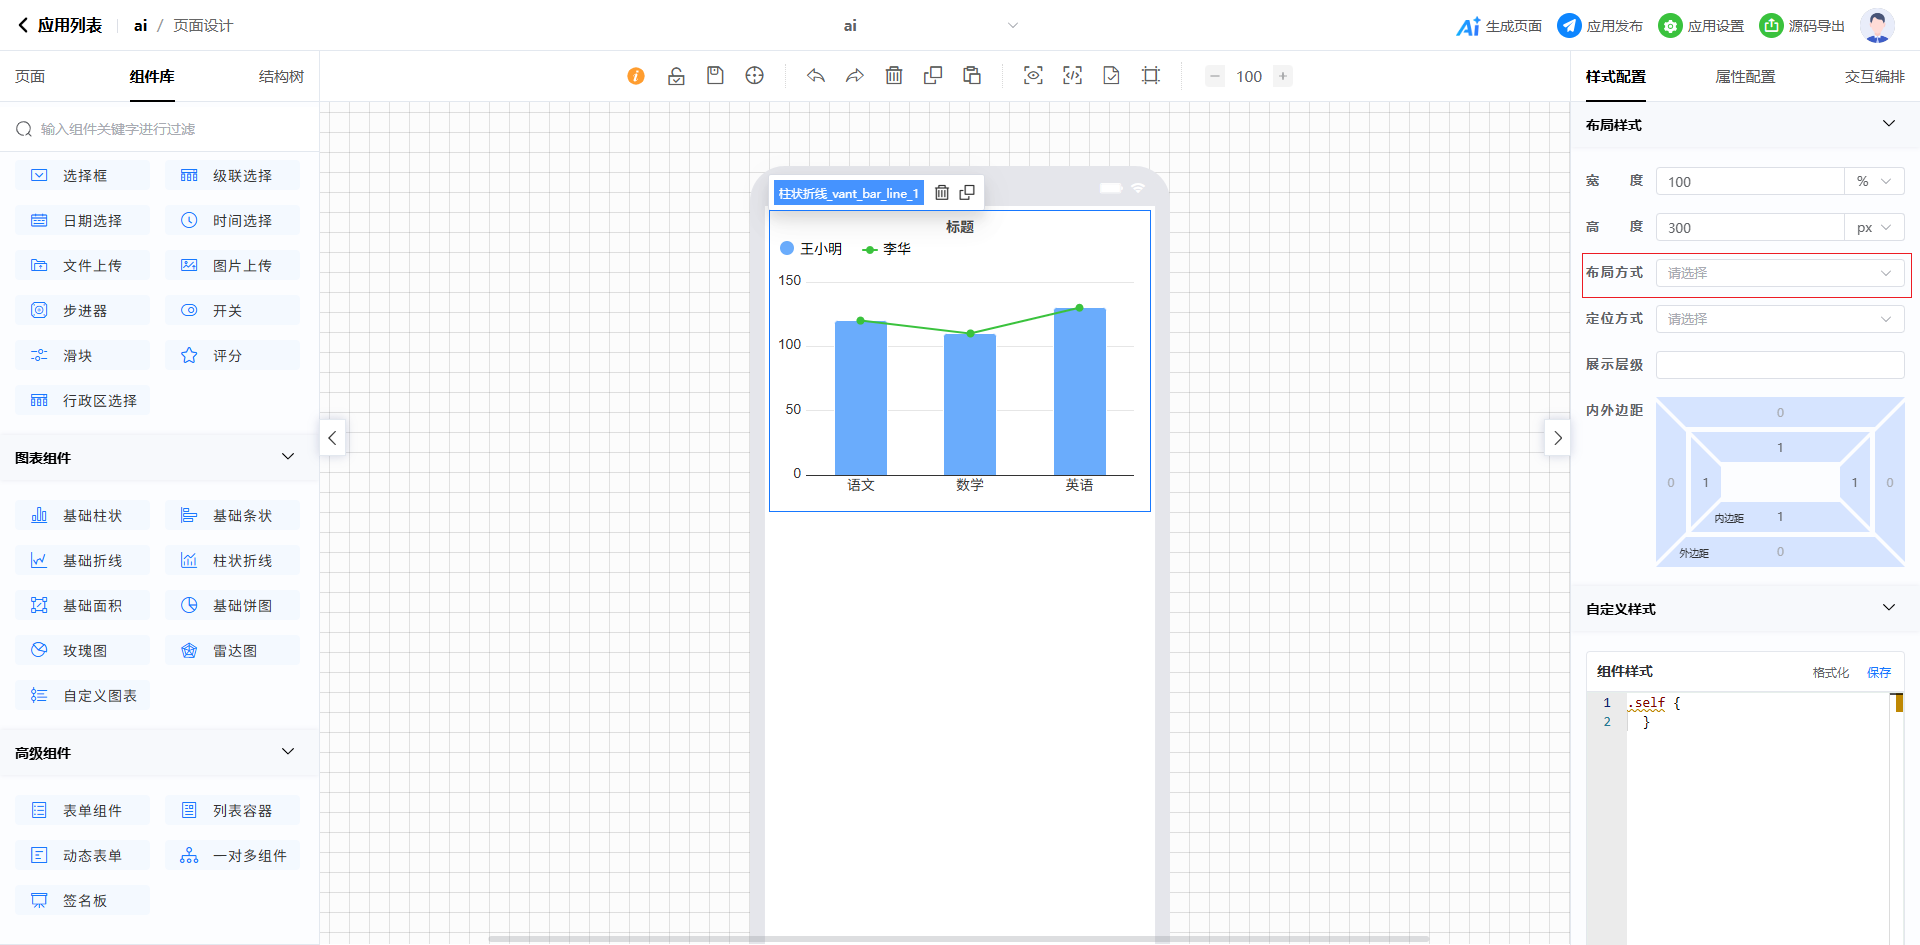Click the orange info icon in toolbar
The image size is (1920, 945).
coord(636,76)
